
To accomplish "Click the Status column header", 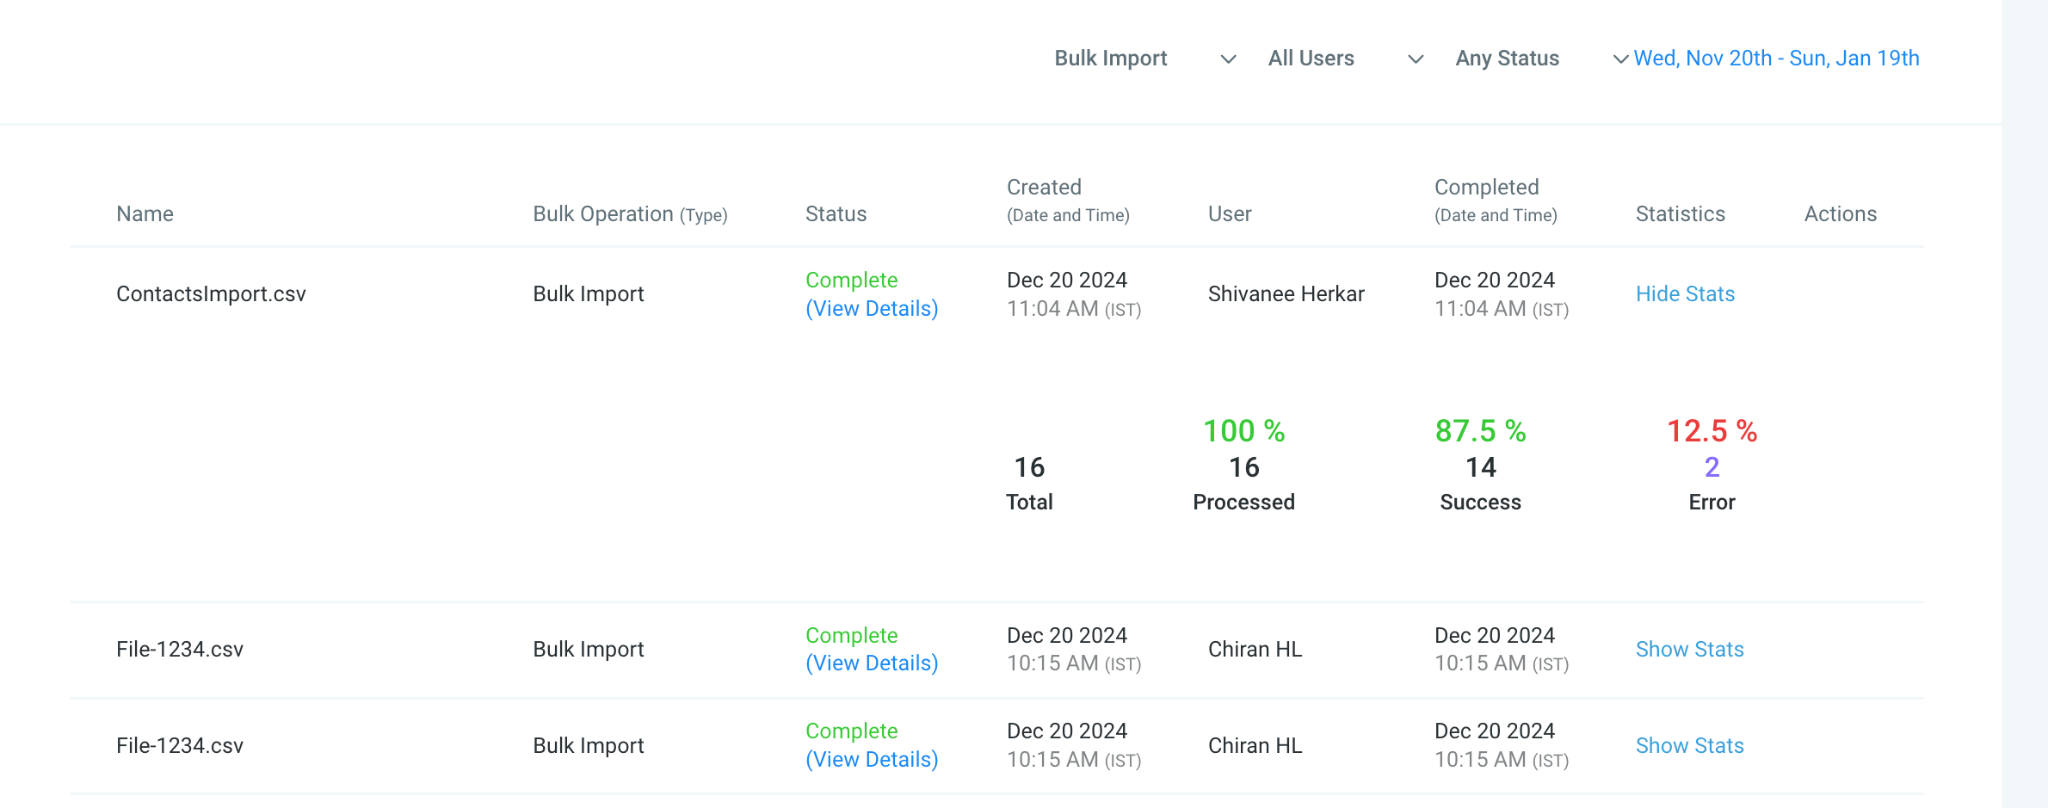I will (836, 214).
